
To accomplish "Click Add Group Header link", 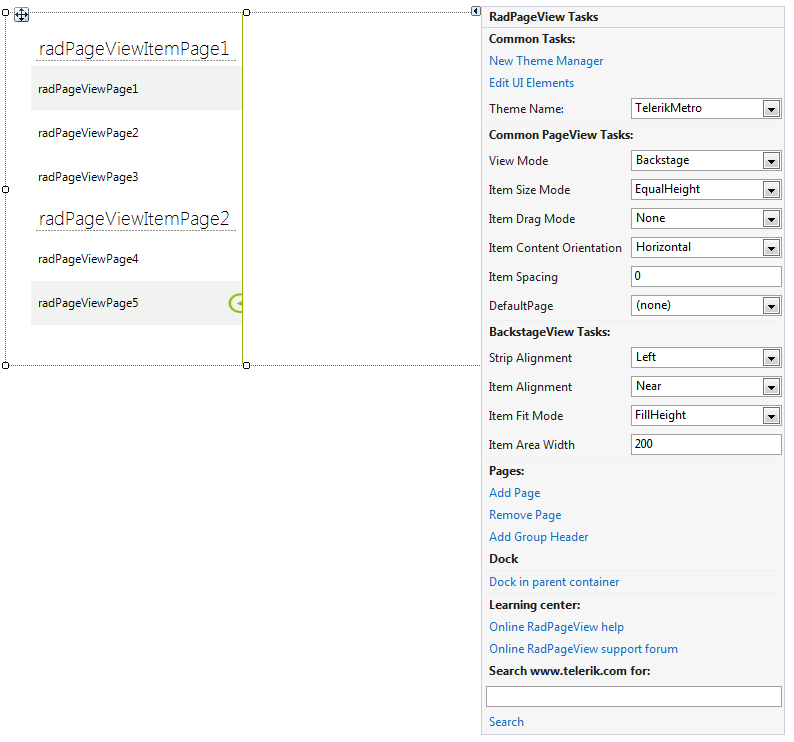I will (538, 537).
